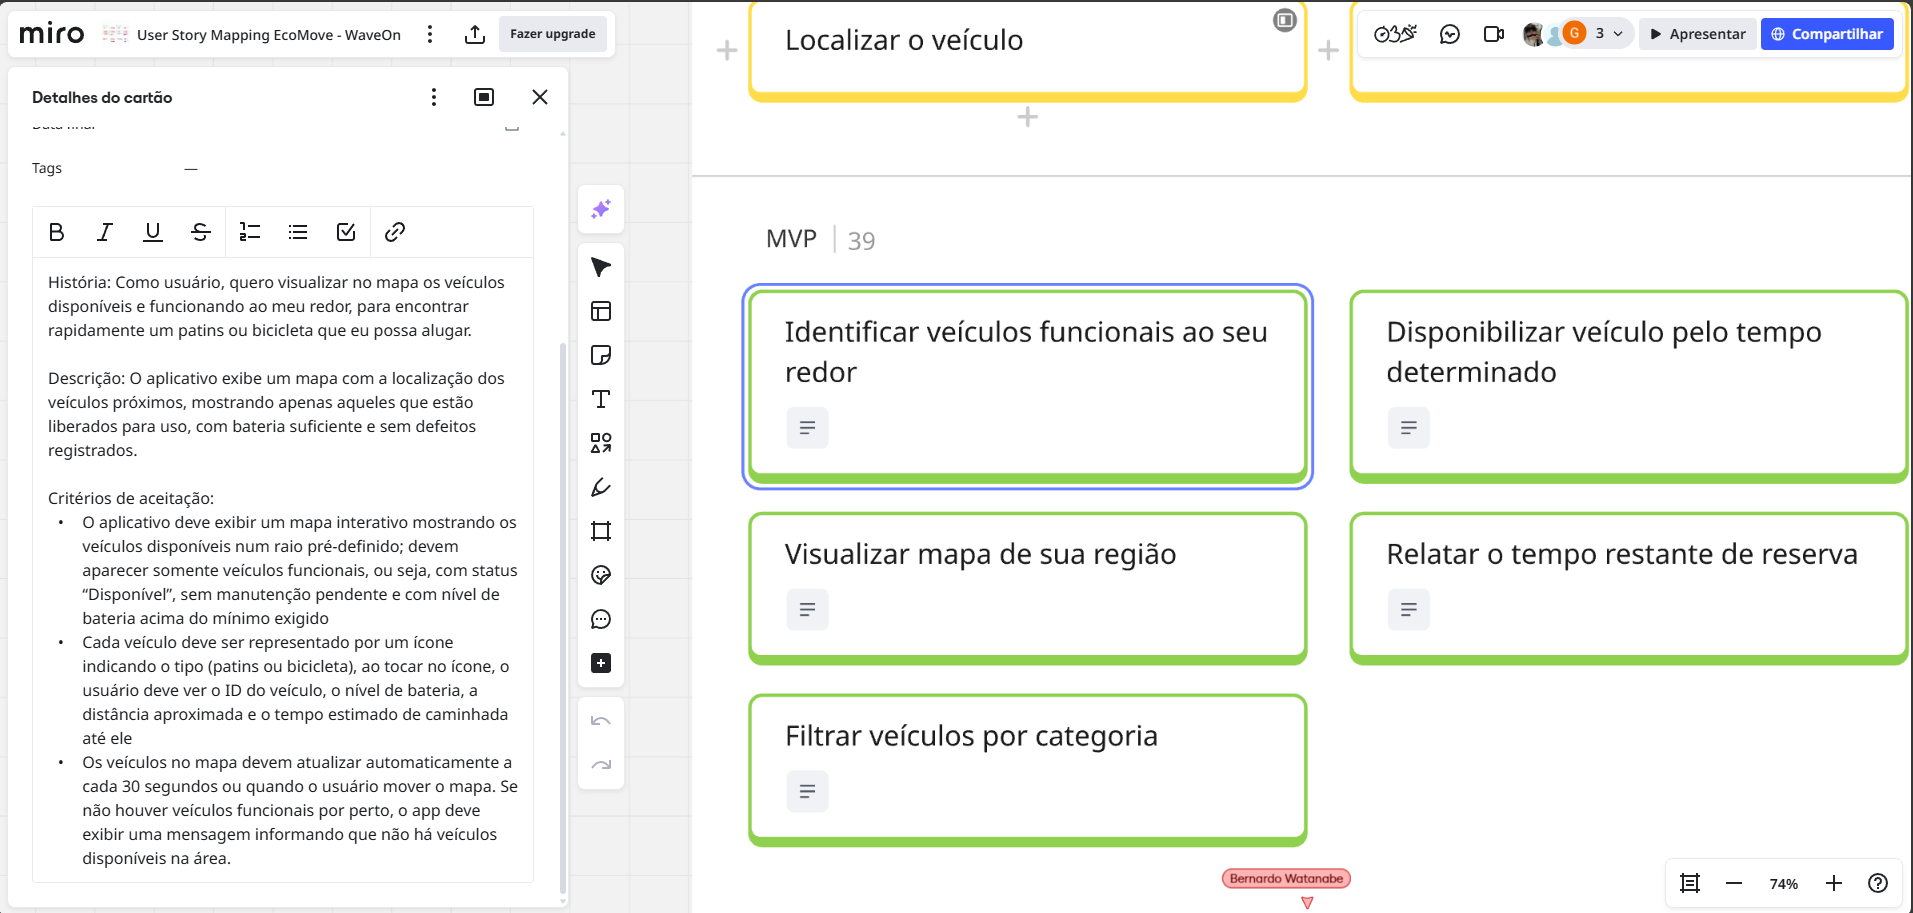Click zoom in plus button
This screenshot has width=1913, height=913.
click(x=1833, y=883)
